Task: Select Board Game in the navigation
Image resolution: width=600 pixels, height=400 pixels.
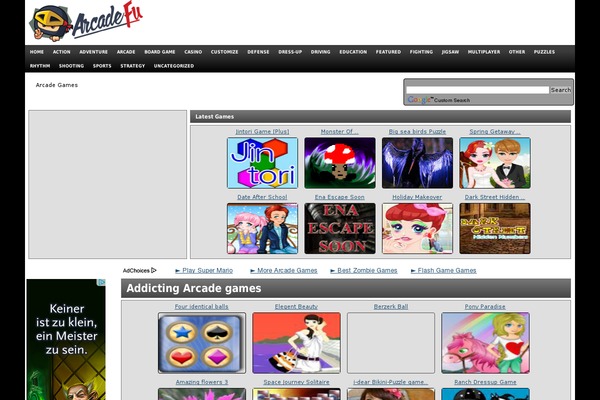Action: (x=160, y=52)
